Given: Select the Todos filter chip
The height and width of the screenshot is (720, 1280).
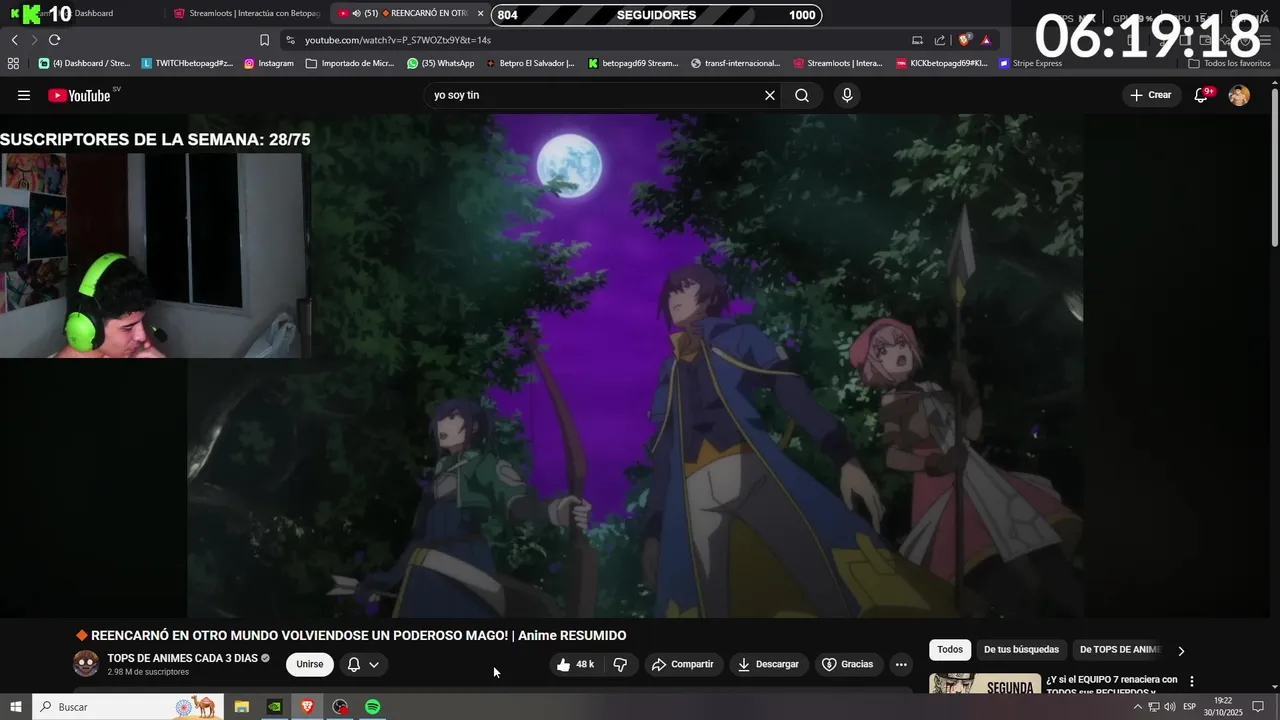Looking at the screenshot, I should pyautogui.click(x=950, y=649).
